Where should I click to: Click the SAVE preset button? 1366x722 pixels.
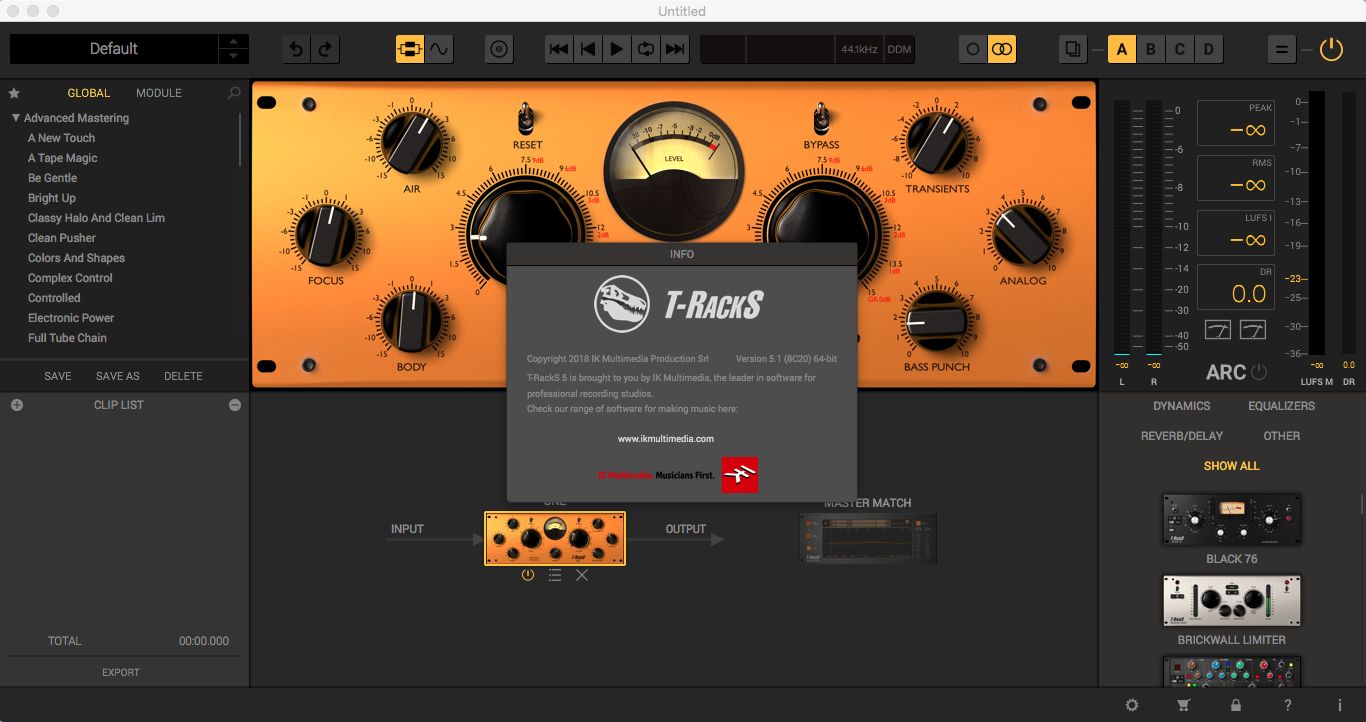[58, 376]
